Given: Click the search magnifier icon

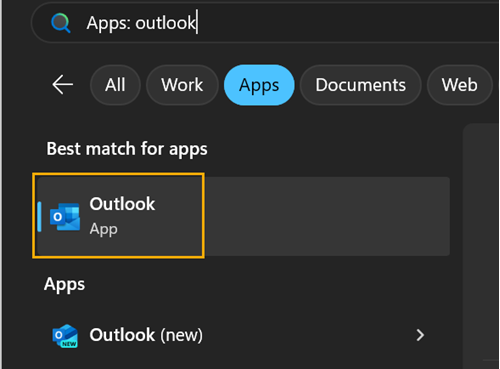Looking at the screenshot, I should coord(61,23).
